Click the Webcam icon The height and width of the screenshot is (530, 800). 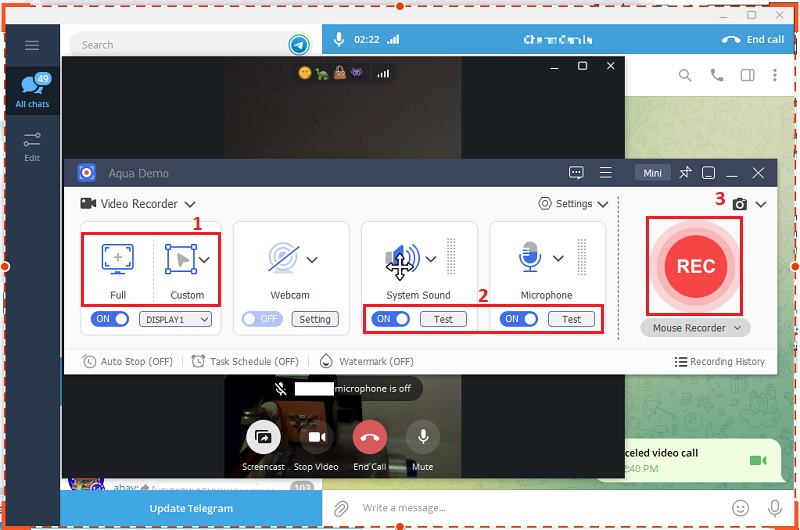click(283, 259)
